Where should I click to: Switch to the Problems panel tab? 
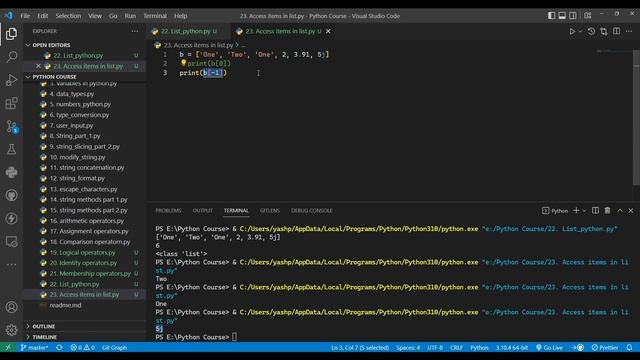pos(168,211)
